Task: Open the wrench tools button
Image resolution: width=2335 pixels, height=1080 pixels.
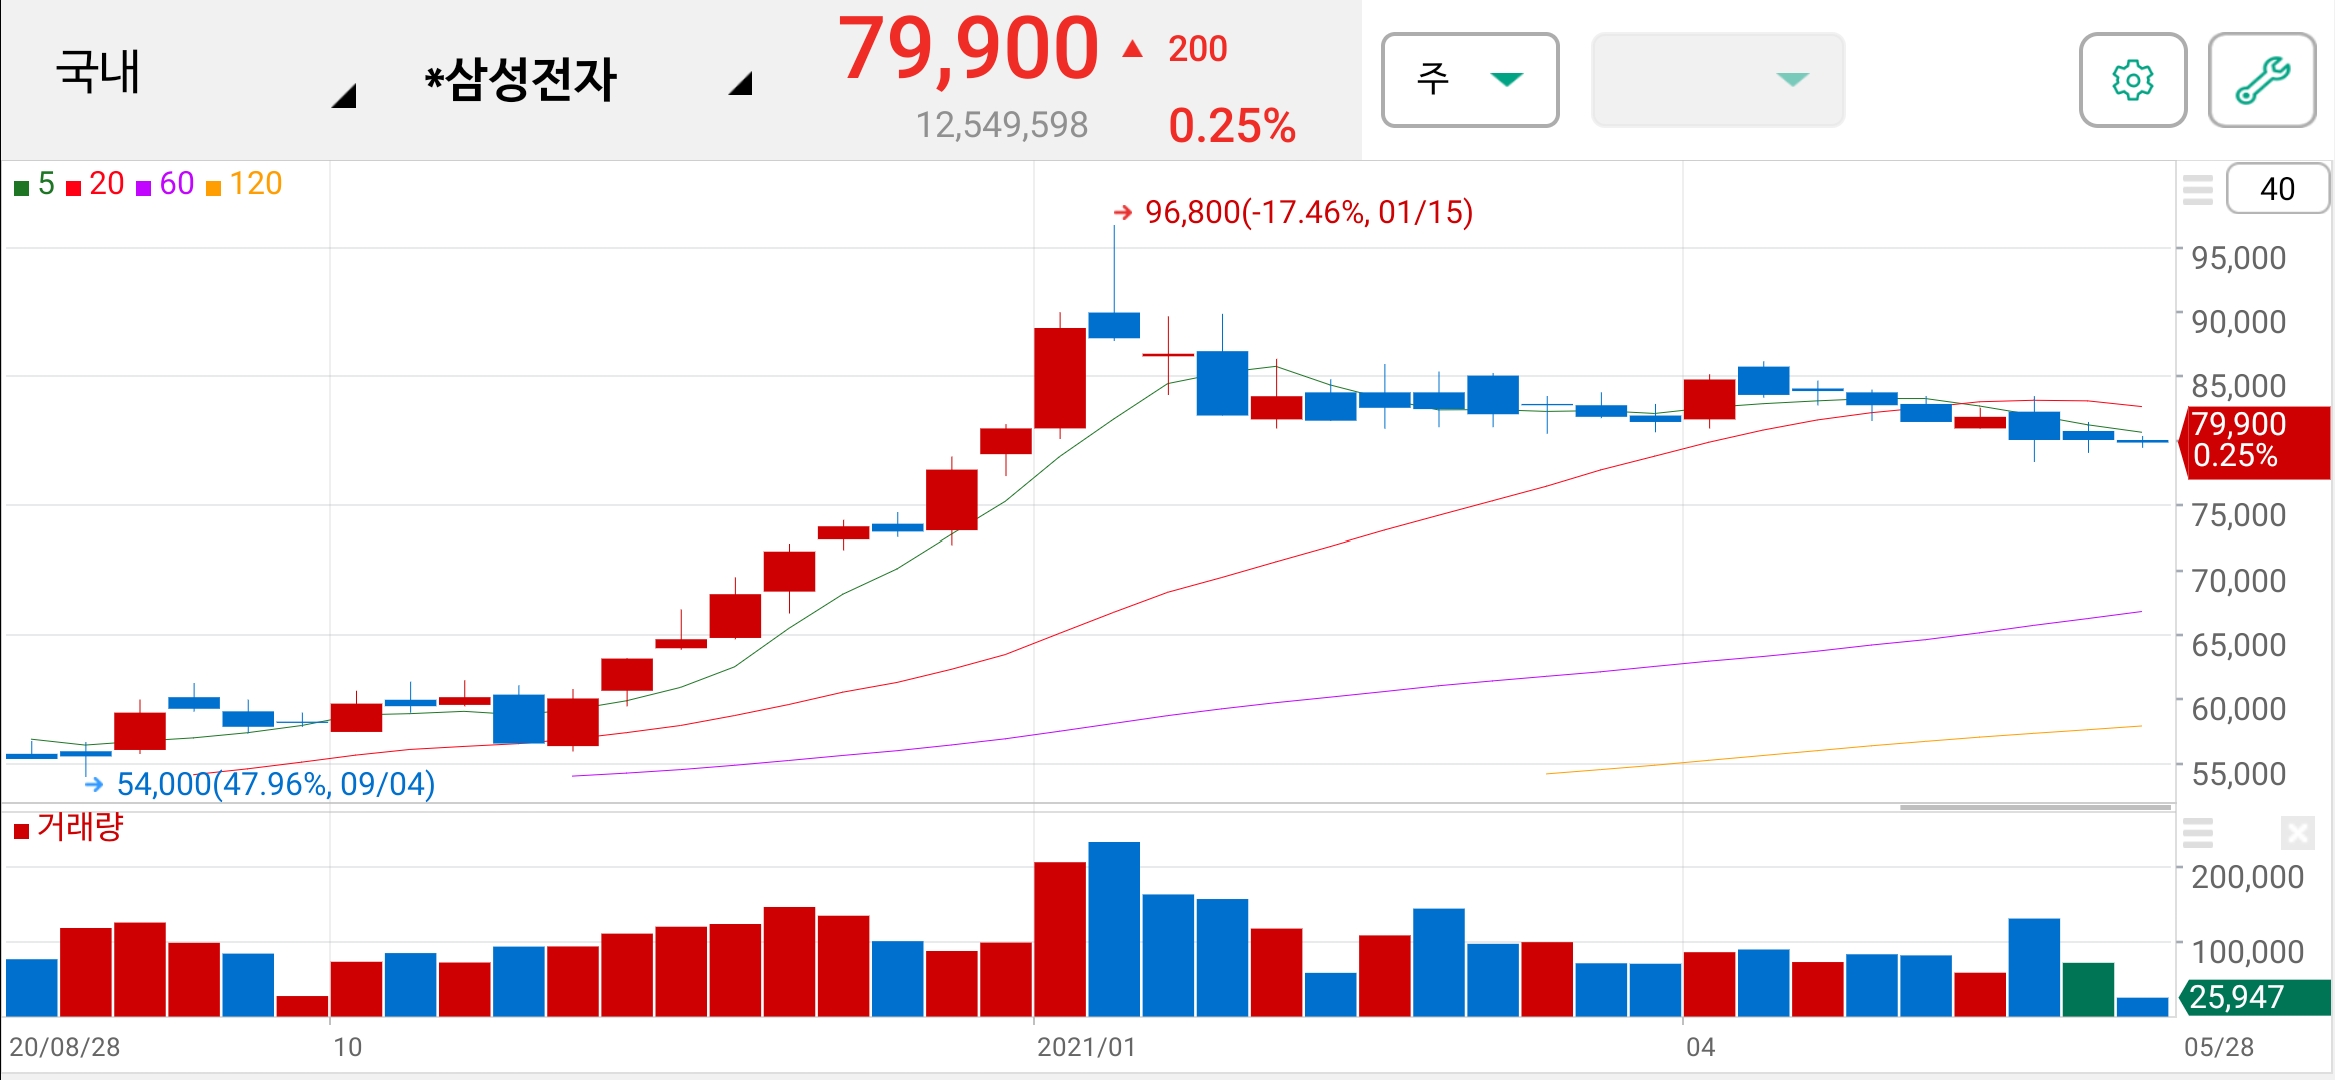Action: pyautogui.click(x=2262, y=80)
